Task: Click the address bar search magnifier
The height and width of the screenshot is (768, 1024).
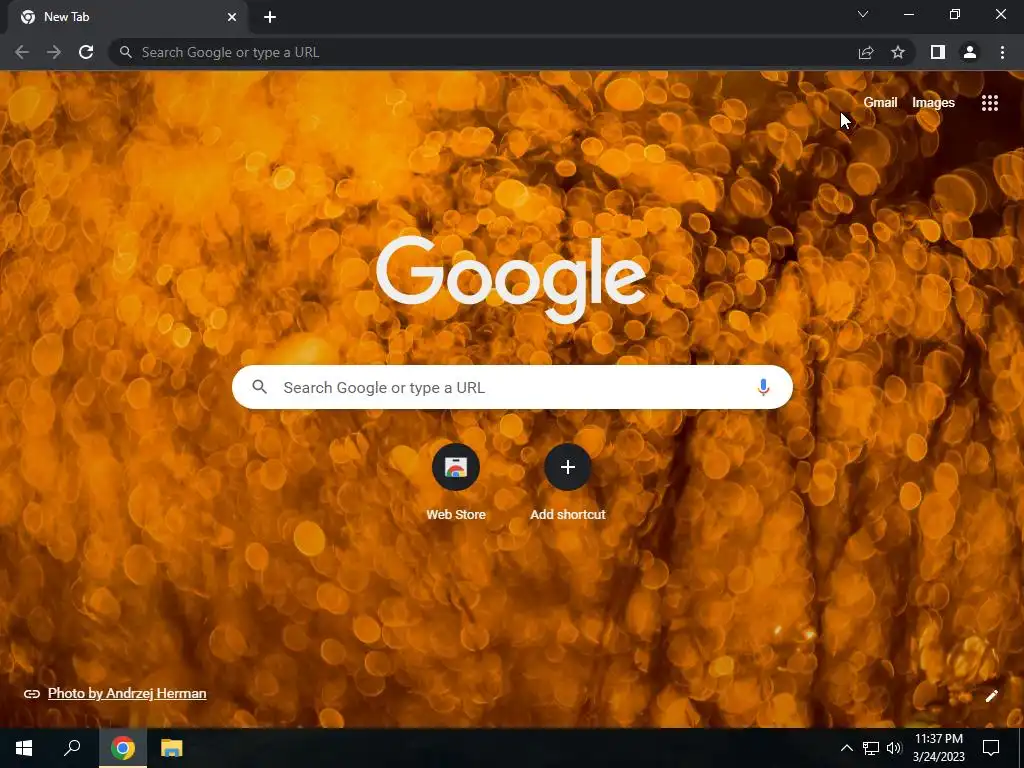Action: pos(126,52)
